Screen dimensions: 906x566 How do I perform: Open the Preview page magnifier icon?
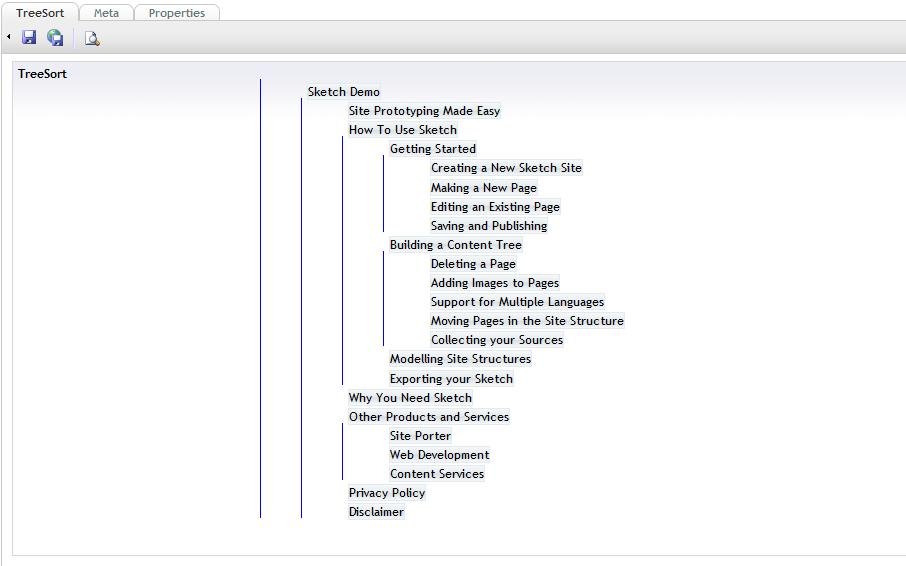pos(92,38)
